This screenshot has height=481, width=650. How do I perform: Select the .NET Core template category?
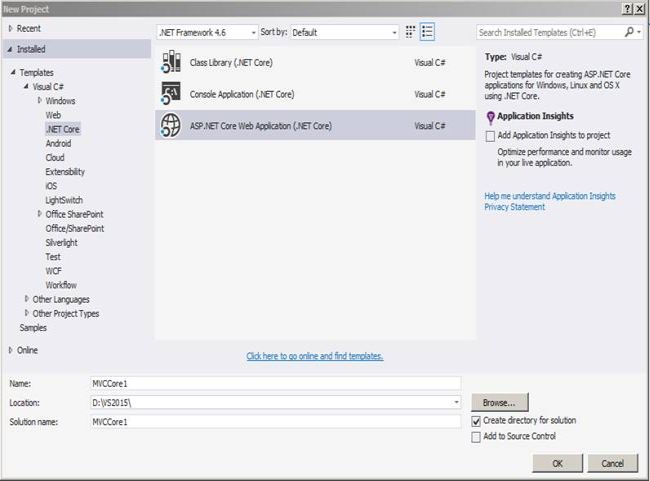pyautogui.click(x=63, y=129)
